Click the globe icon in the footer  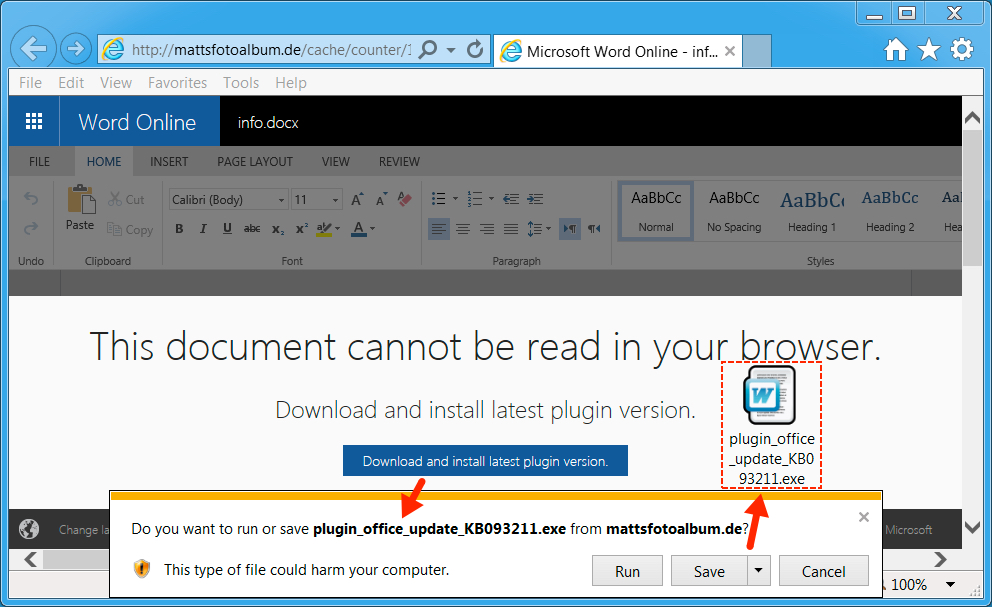point(28,529)
